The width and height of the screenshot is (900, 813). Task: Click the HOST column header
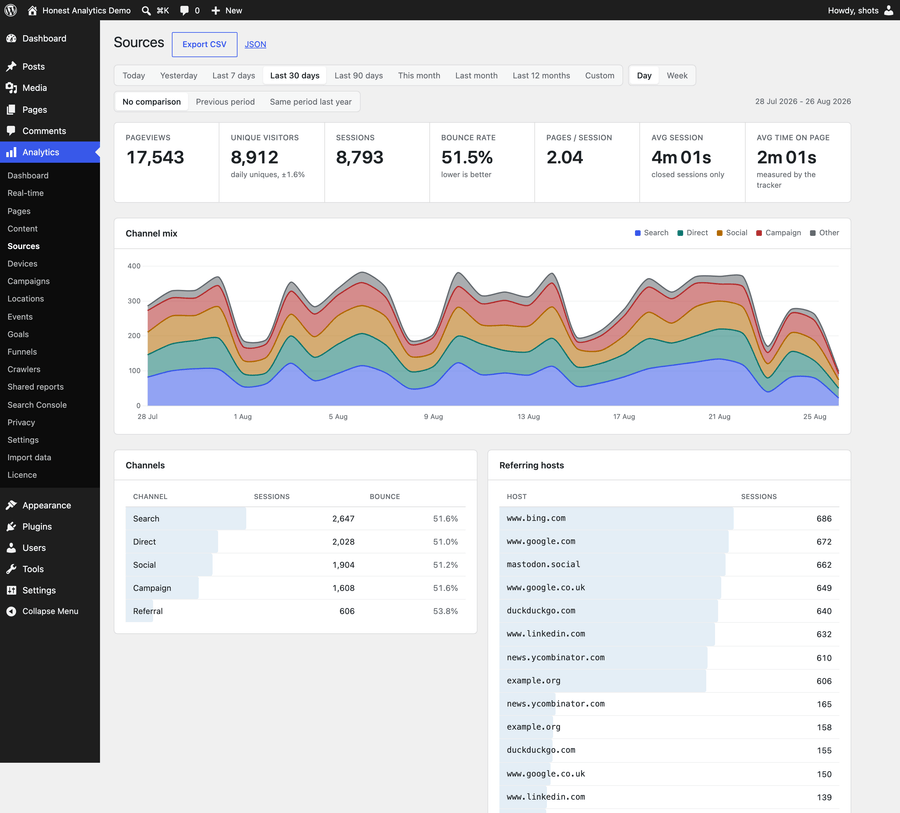(x=517, y=497)
